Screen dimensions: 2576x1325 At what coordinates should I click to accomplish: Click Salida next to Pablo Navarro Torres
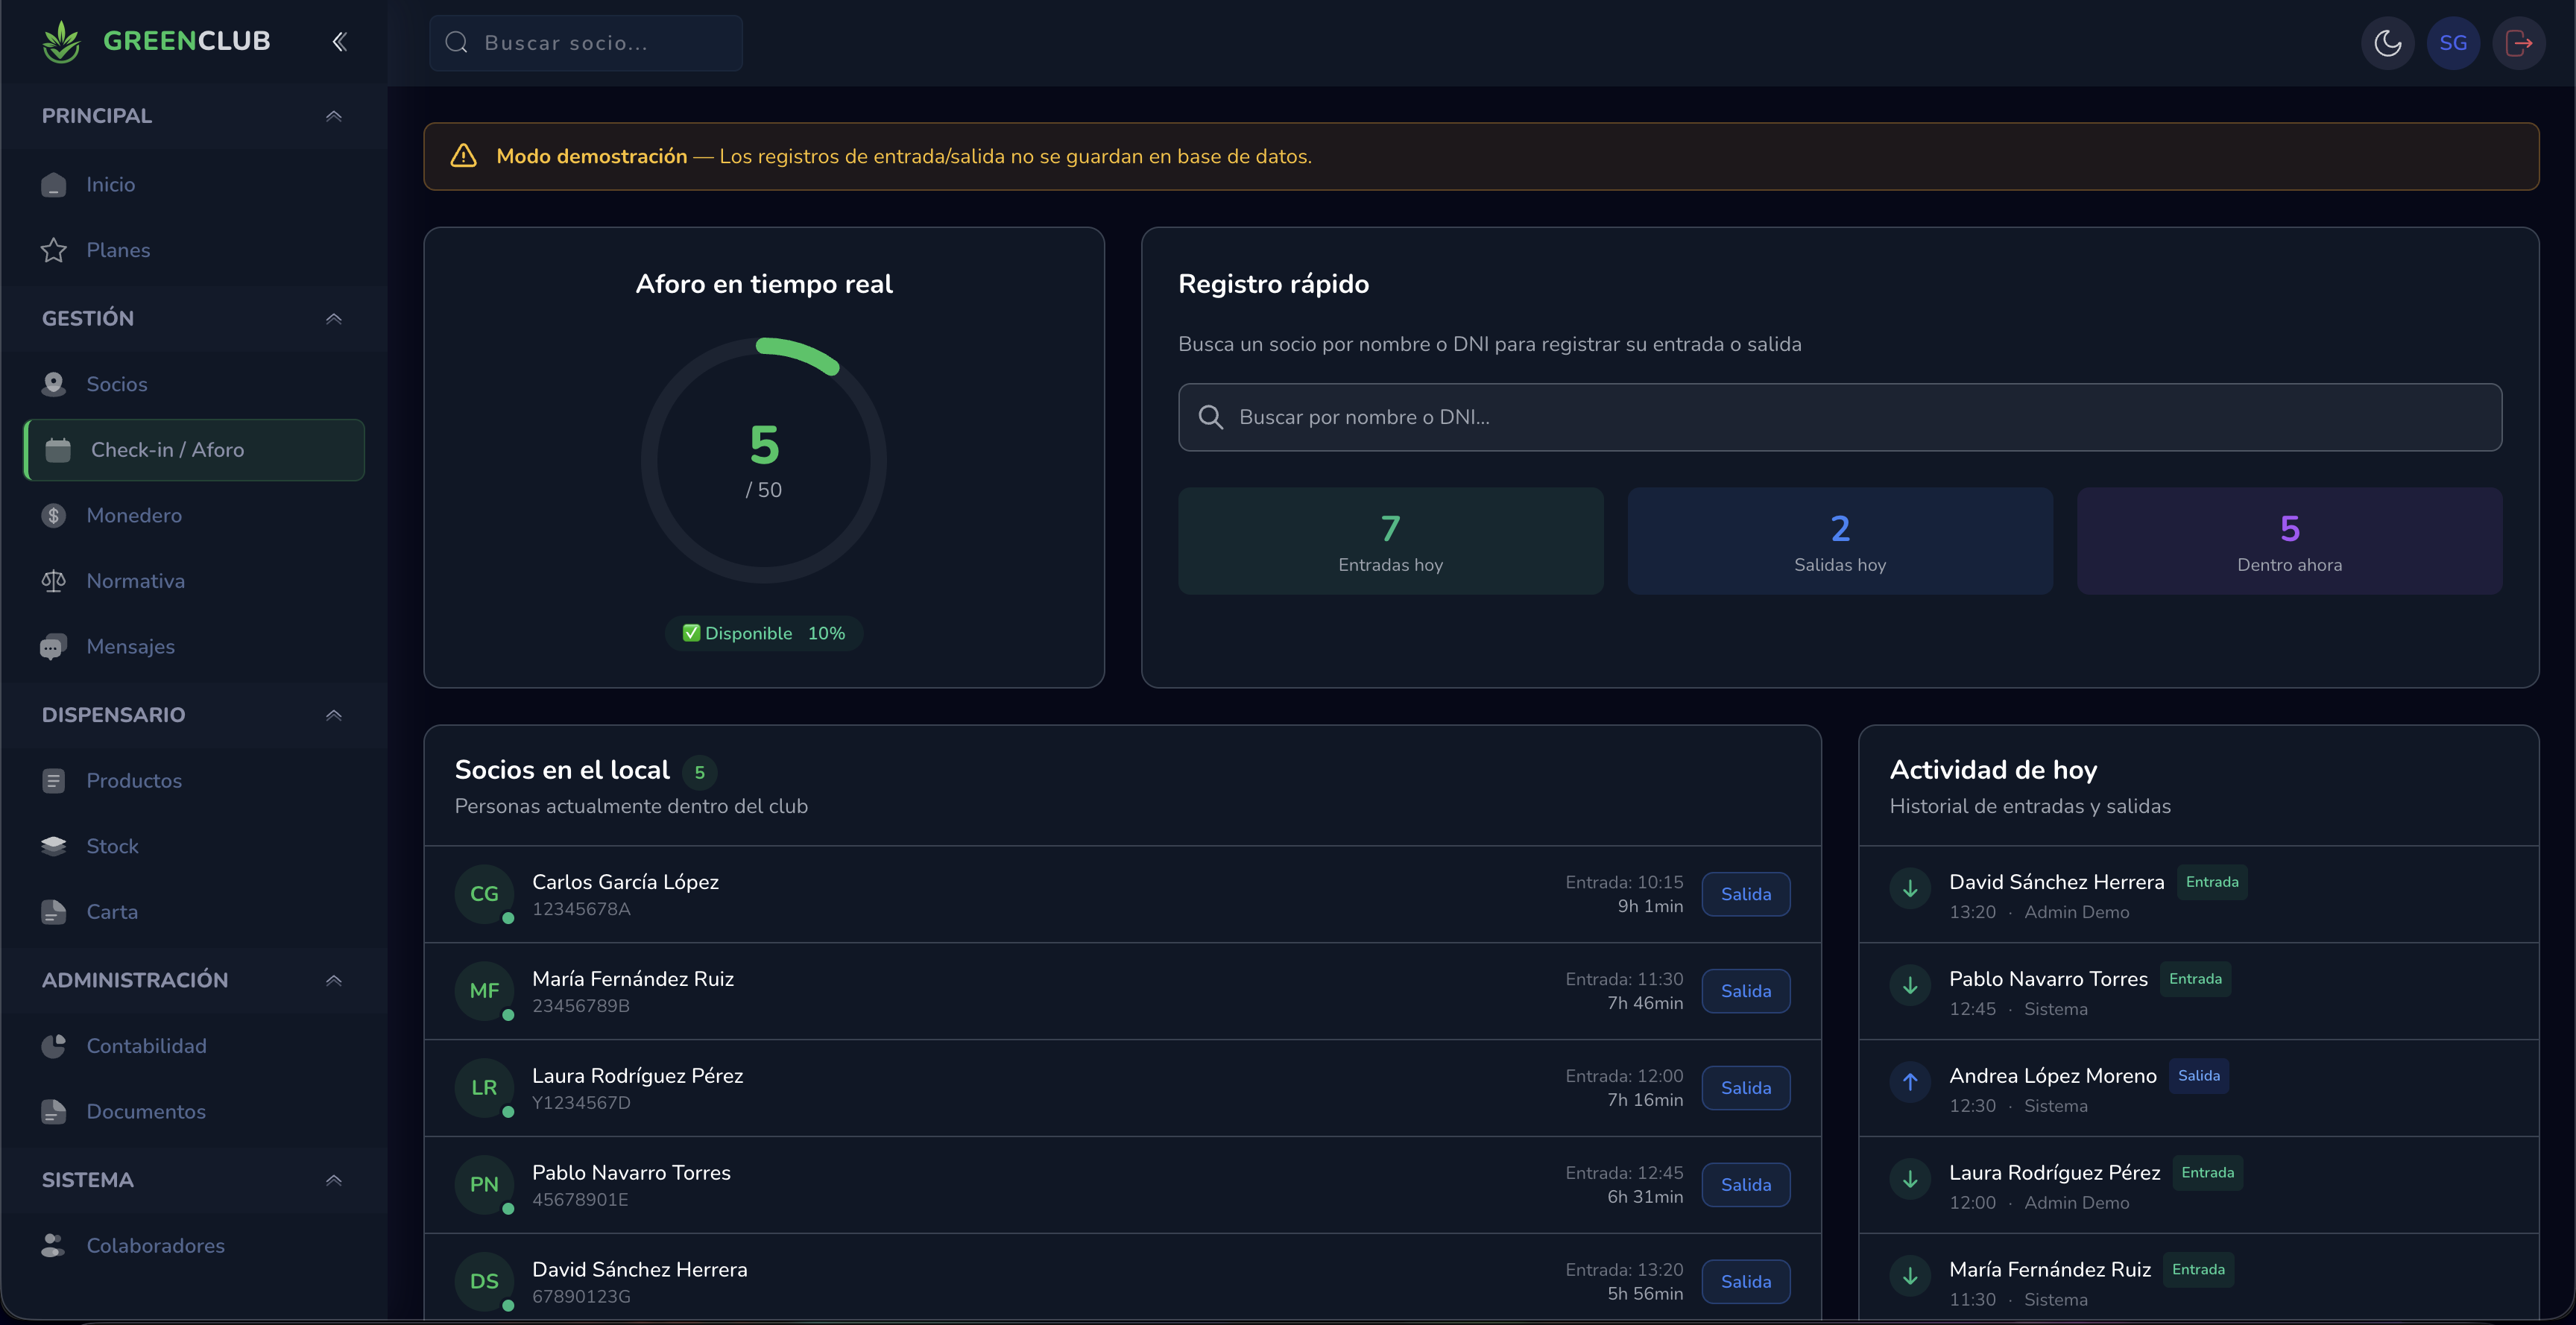point(1746,1184)
